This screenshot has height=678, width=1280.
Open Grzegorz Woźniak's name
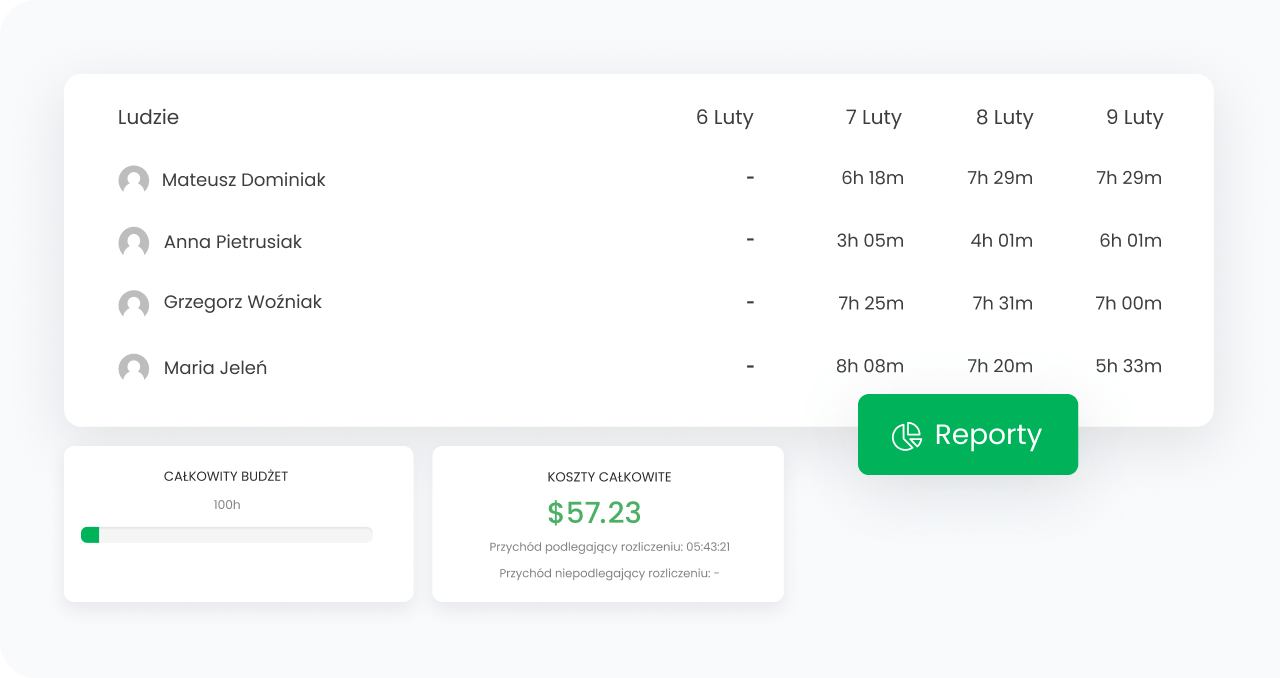click(243, 302)
